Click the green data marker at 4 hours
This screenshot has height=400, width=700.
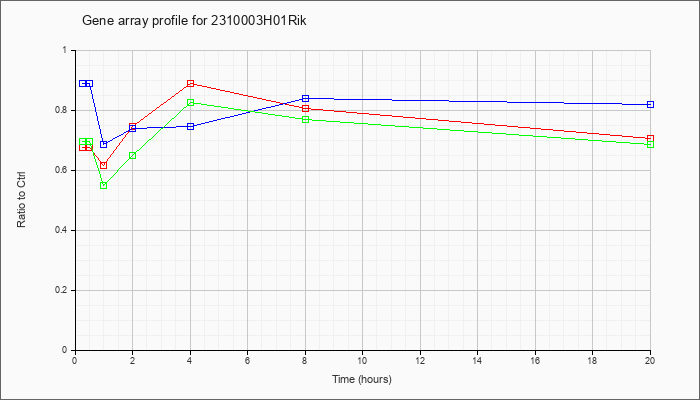(x=191, y=102)
